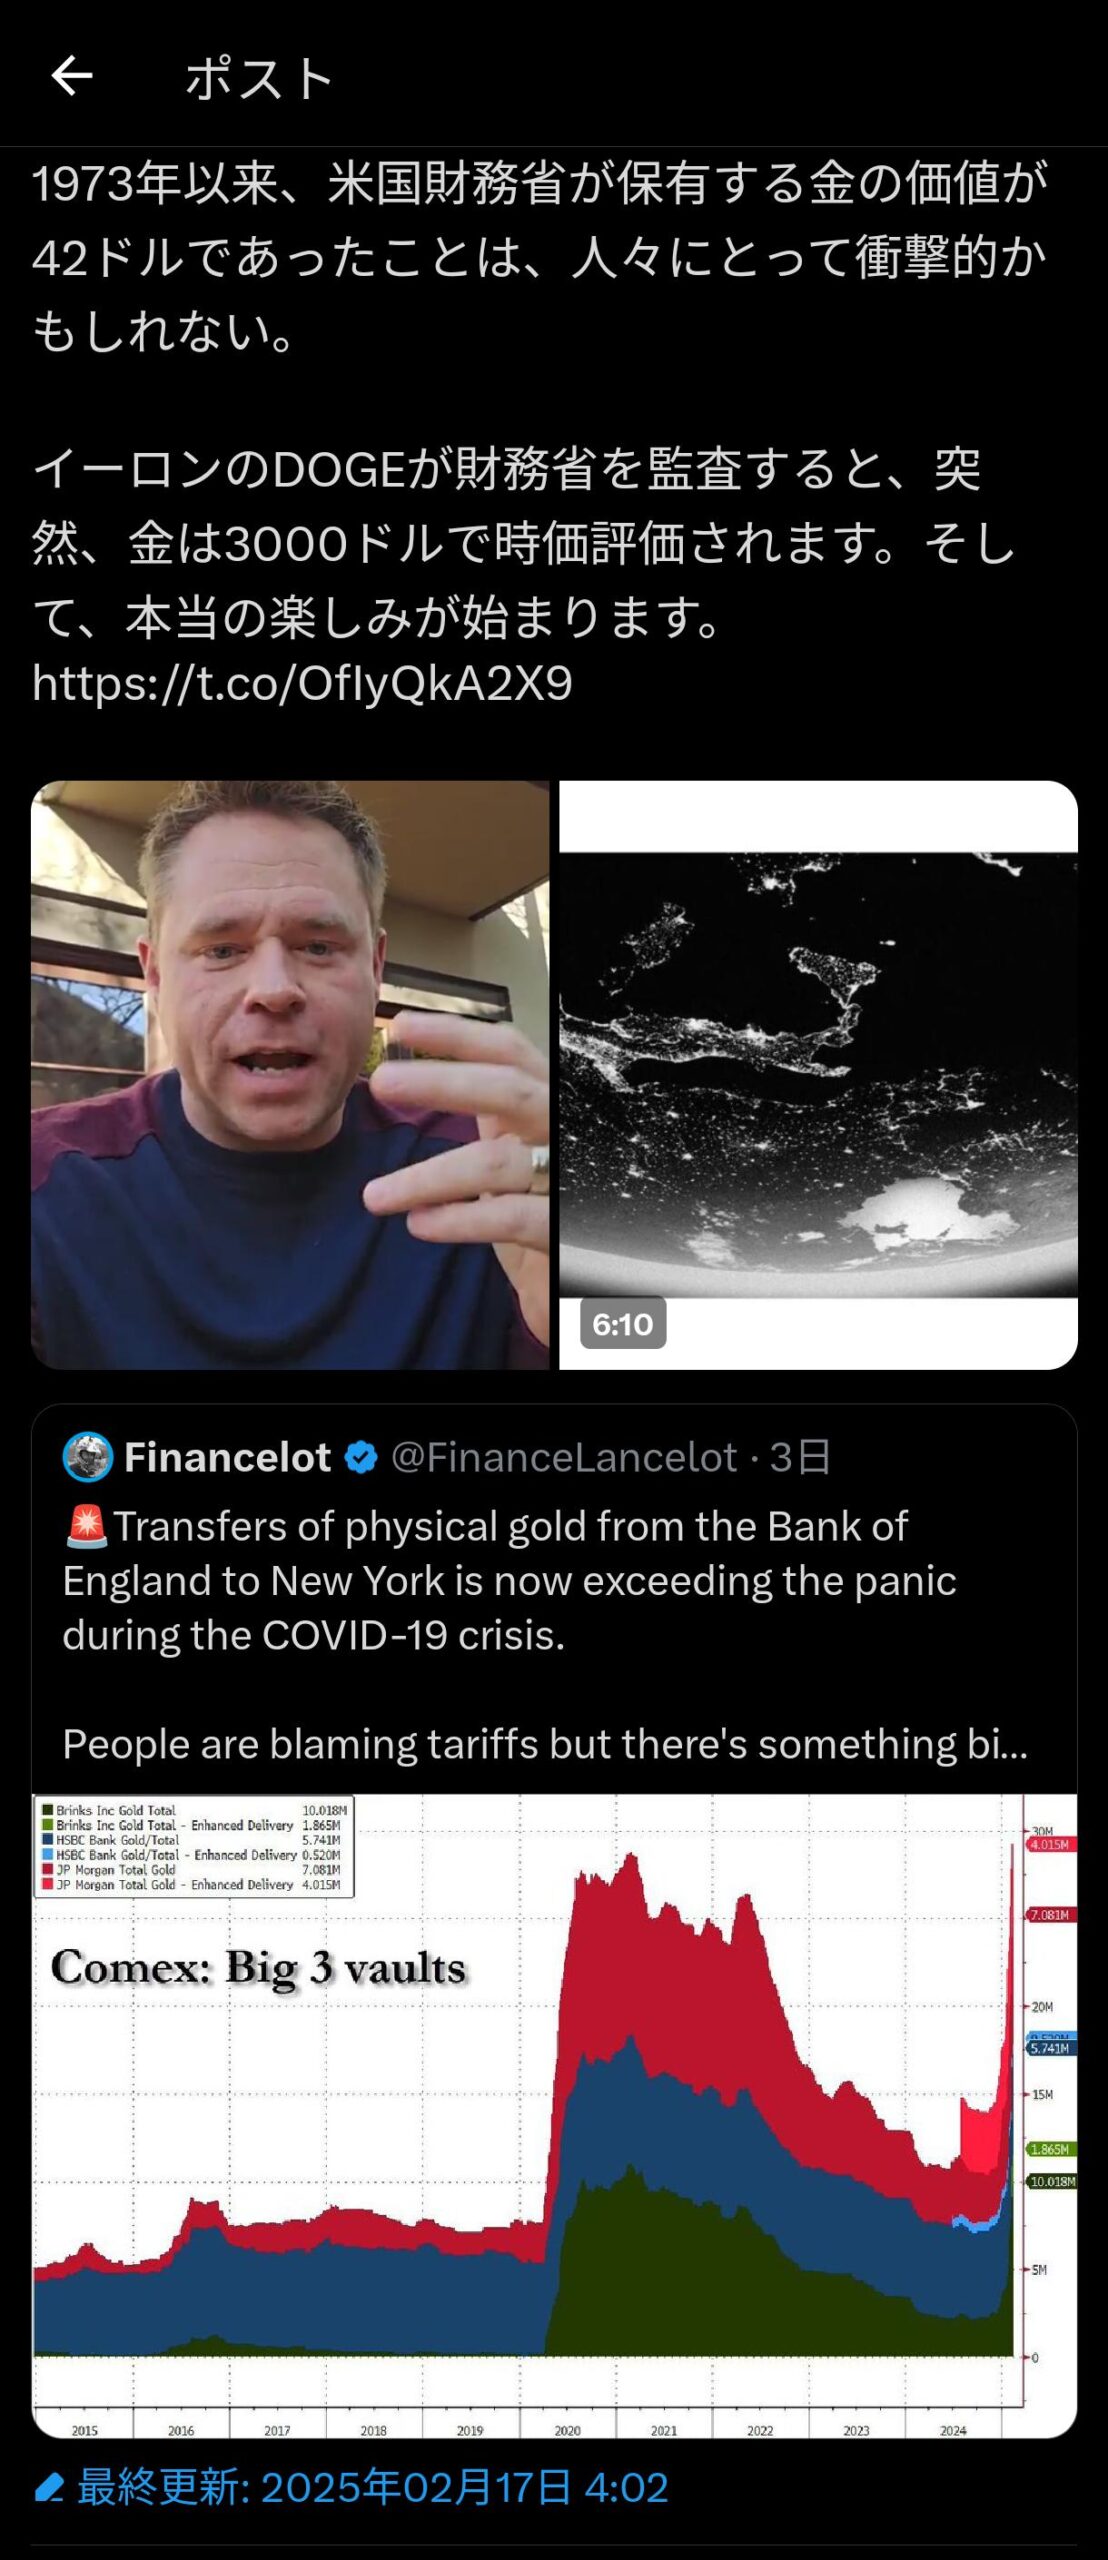This screenshot has width=1108, height=2560.
Task: Tap the 3日 timestamp on quoted post
Action: point(800,1457)
